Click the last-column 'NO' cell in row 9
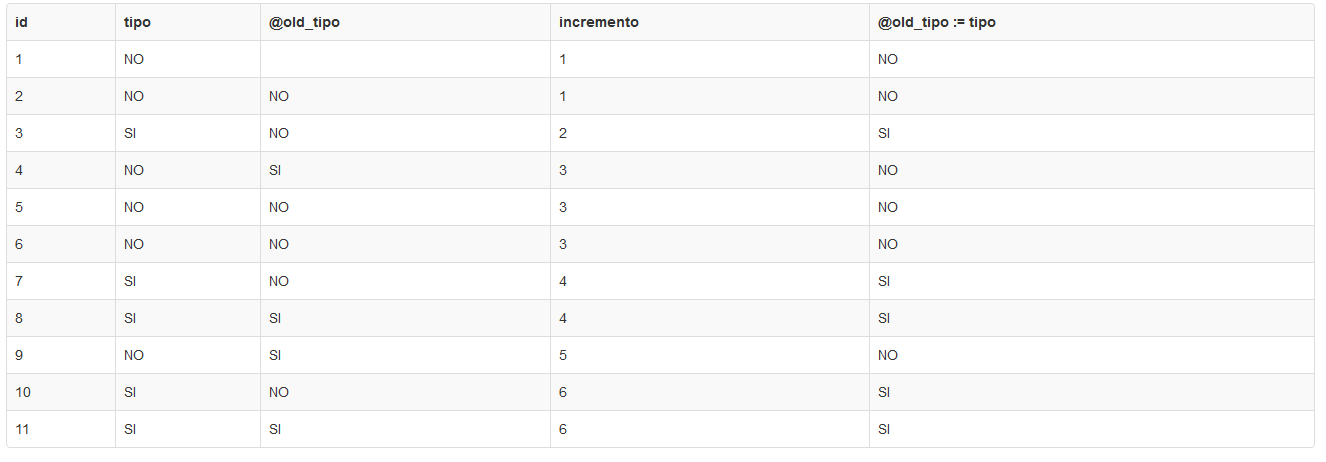This screenshot has height=462, width=1326. pos(1091,355)
